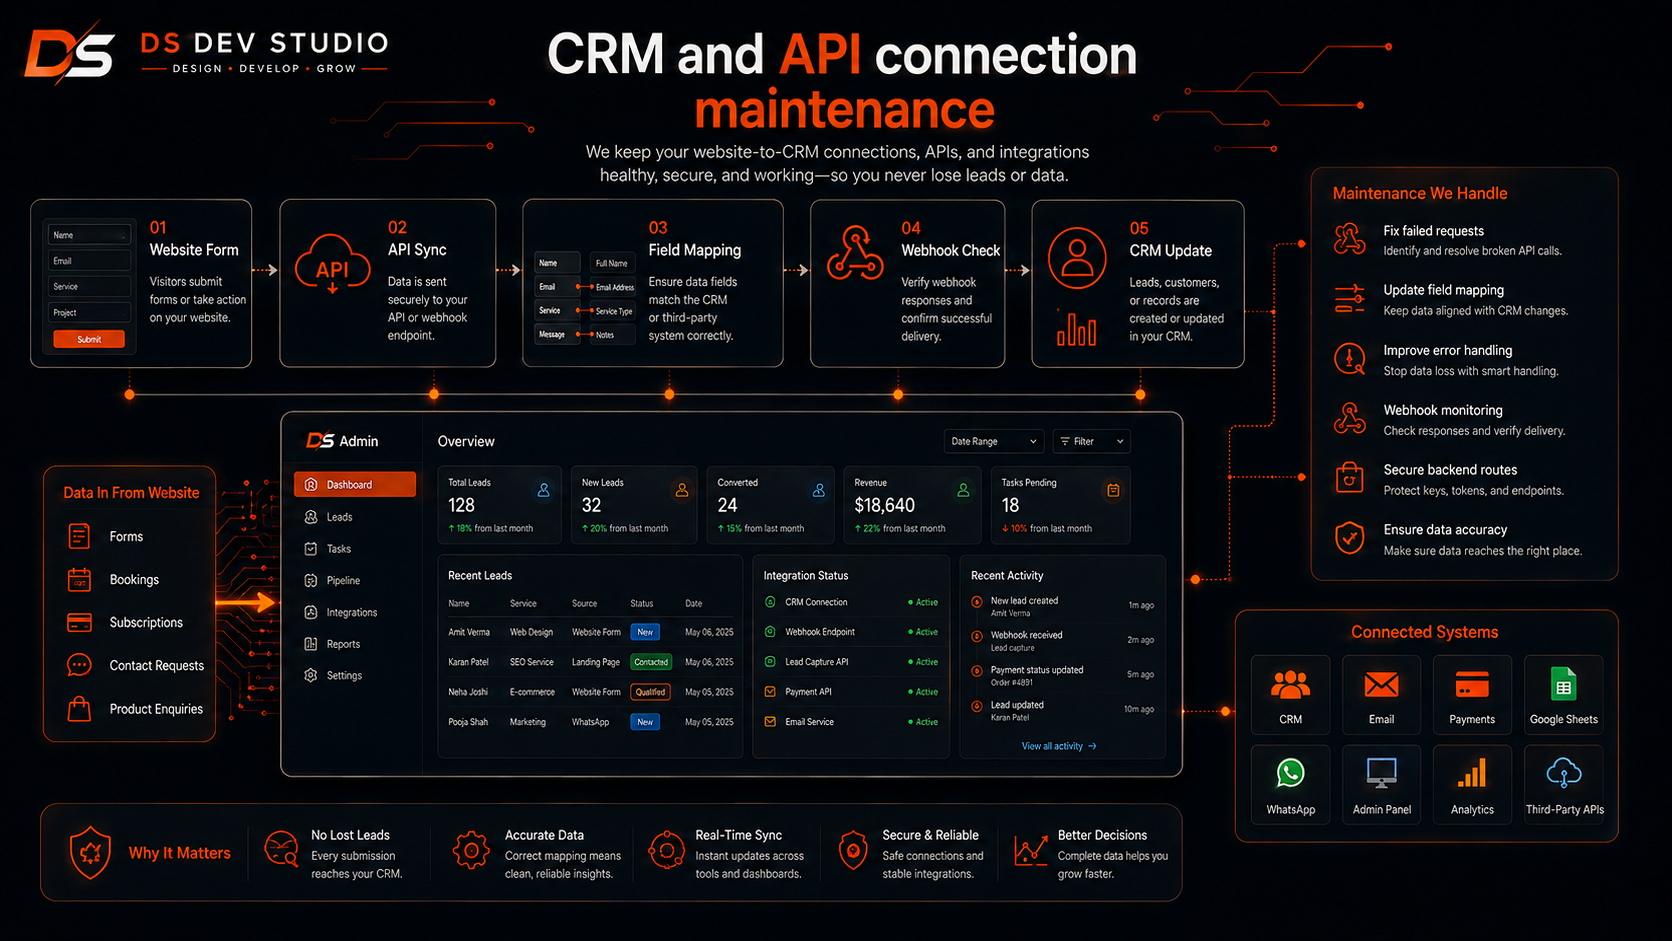Image resolution: width=1672 pixels, height=941 pixels.
Task: Open the Google Sheets tile
Action: click(1564, 694)
